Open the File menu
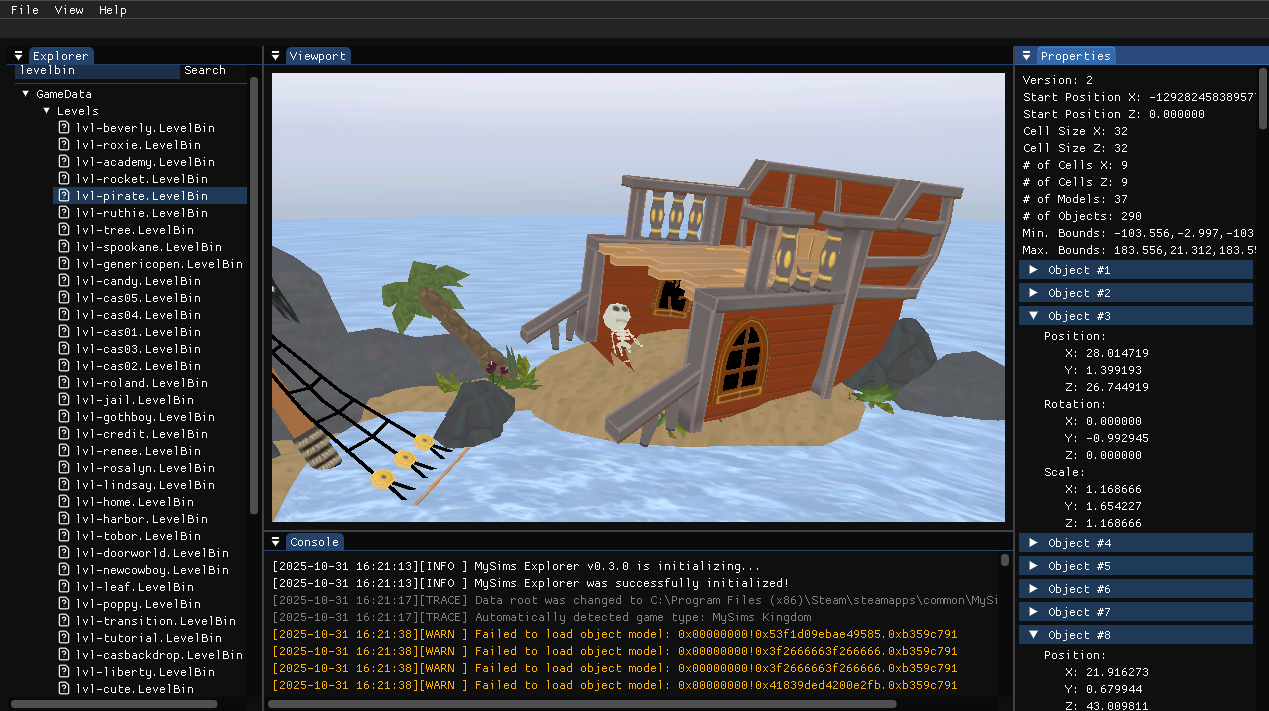The image size is (1269, 711). click(23, 10)
